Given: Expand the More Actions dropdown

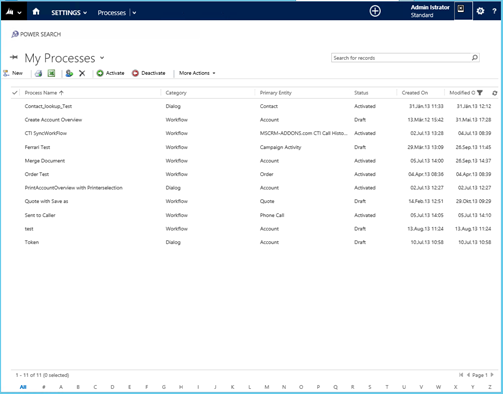Looking at the screenshot, I should [197, 73].
